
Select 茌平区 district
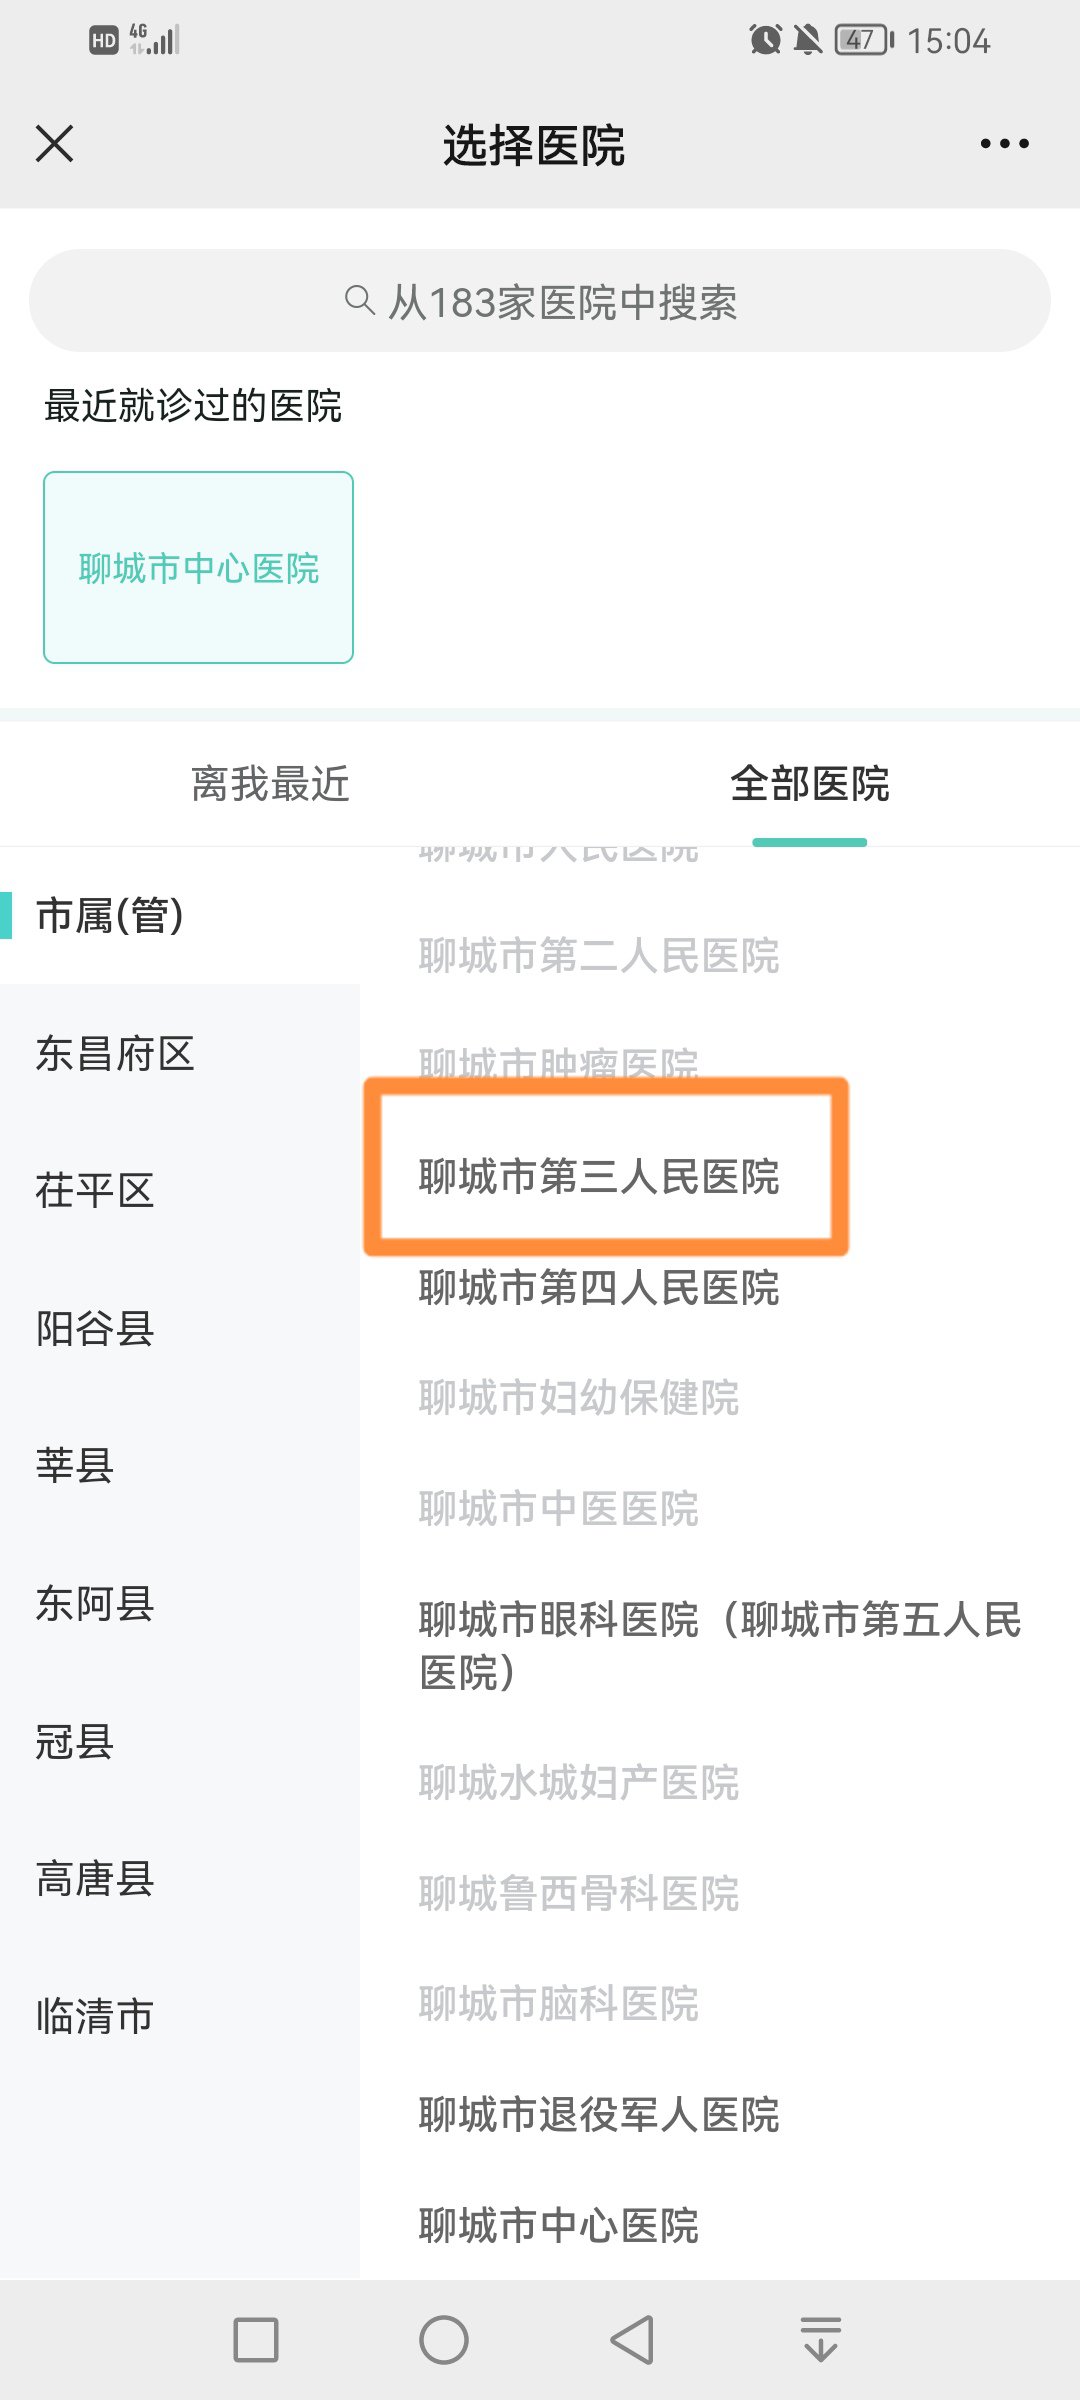pyautogui.click(x=95, y=1191)
